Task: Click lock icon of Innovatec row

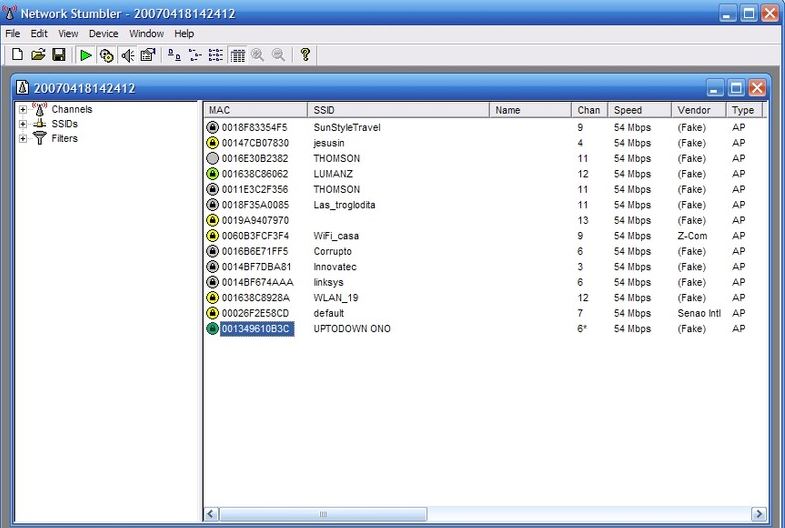Action: point(212,267)
